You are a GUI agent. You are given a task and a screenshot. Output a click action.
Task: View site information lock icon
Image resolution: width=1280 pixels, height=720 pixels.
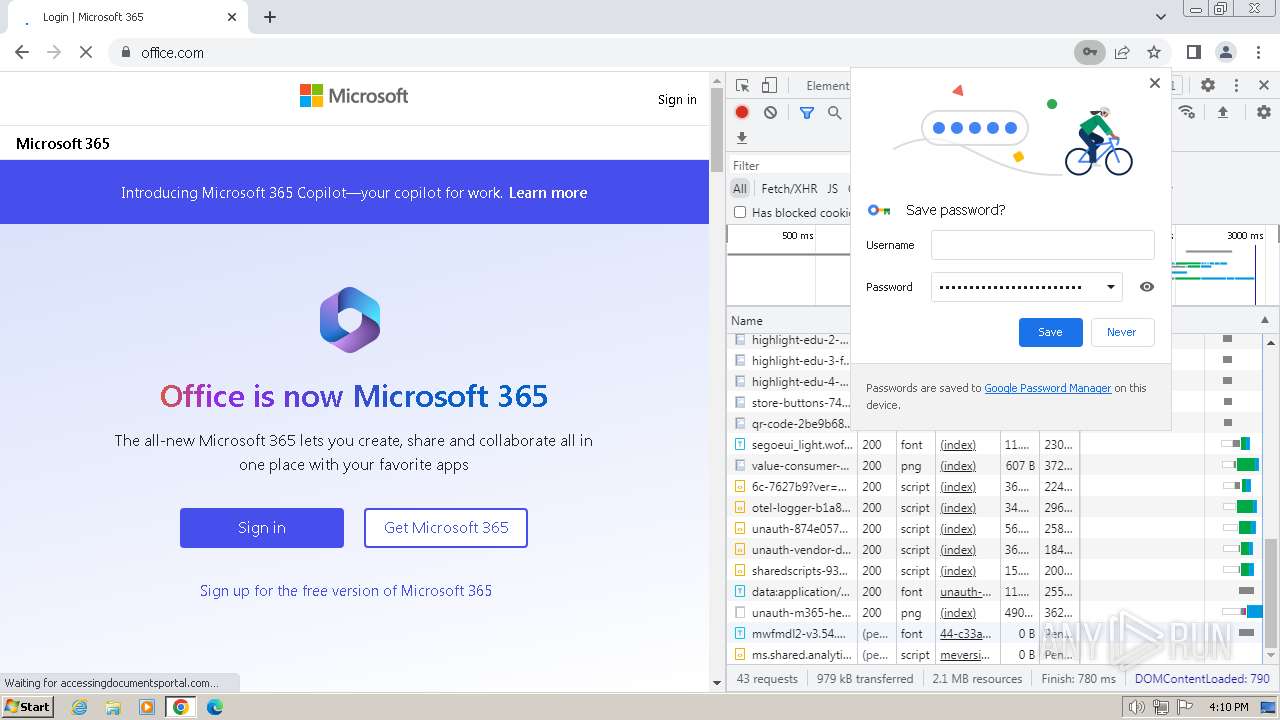click(125, 52)
